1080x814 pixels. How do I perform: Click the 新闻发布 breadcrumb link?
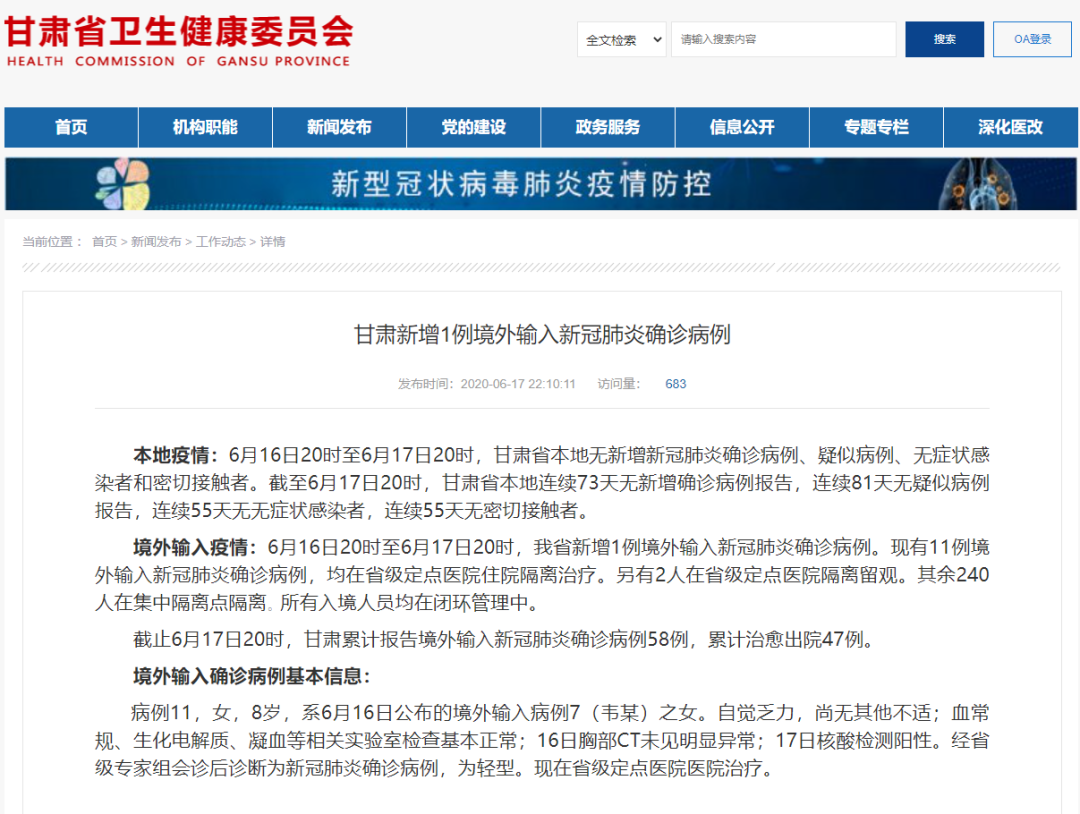pyautogui.click(x=156, y=242)
